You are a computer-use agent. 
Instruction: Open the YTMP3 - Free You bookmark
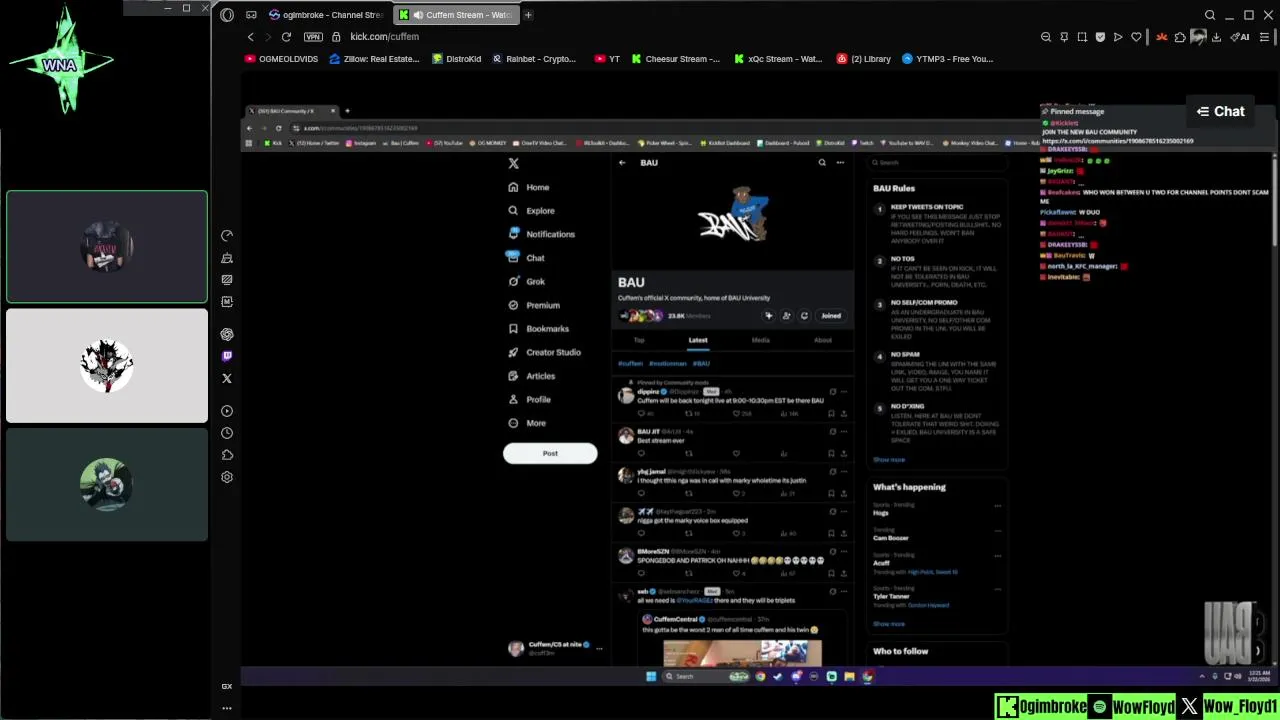[x=948, y=59]
